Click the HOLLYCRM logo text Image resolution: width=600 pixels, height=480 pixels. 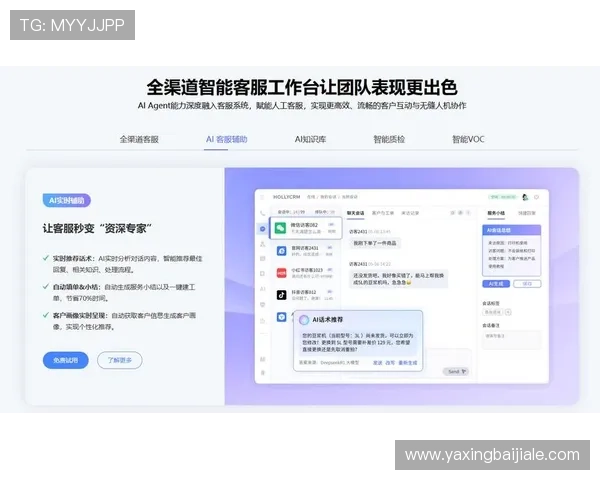tap(287, 197)
